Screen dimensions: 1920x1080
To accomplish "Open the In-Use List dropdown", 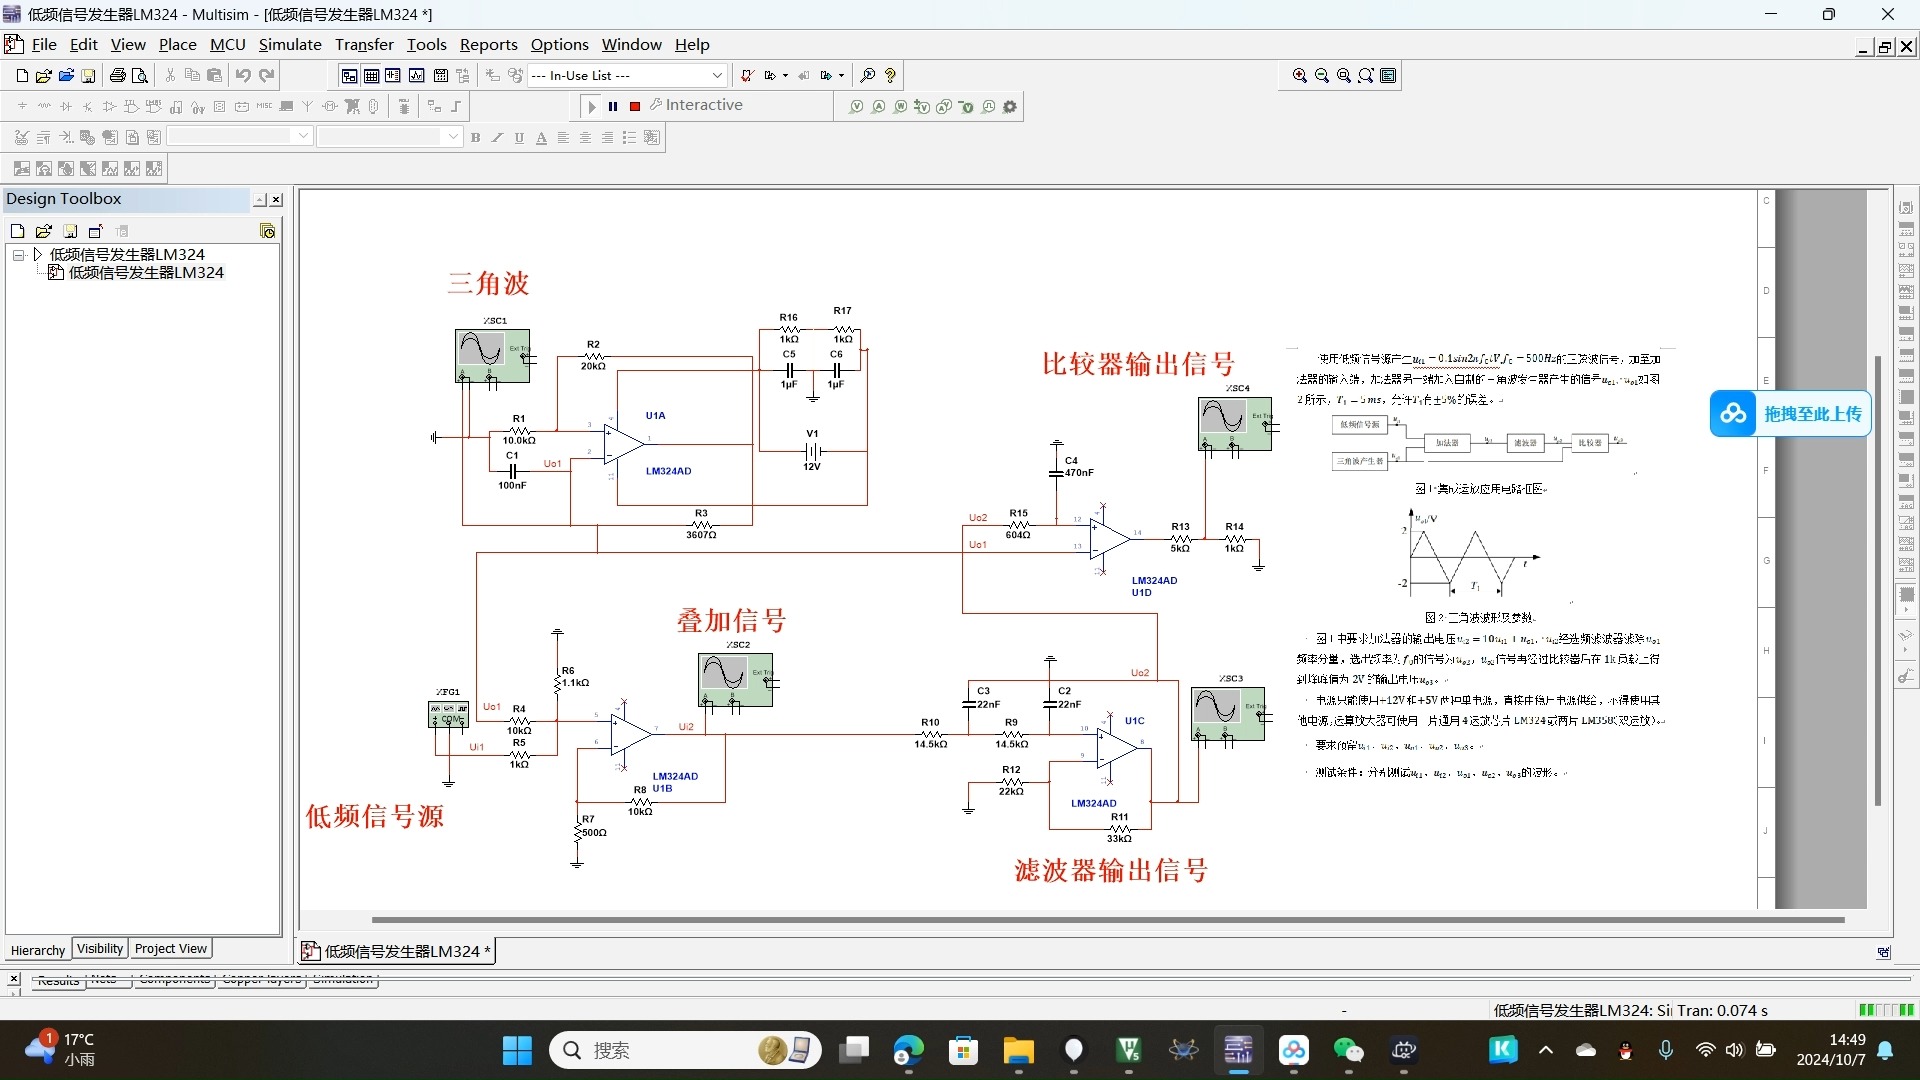I will click(x=716, y=75).
